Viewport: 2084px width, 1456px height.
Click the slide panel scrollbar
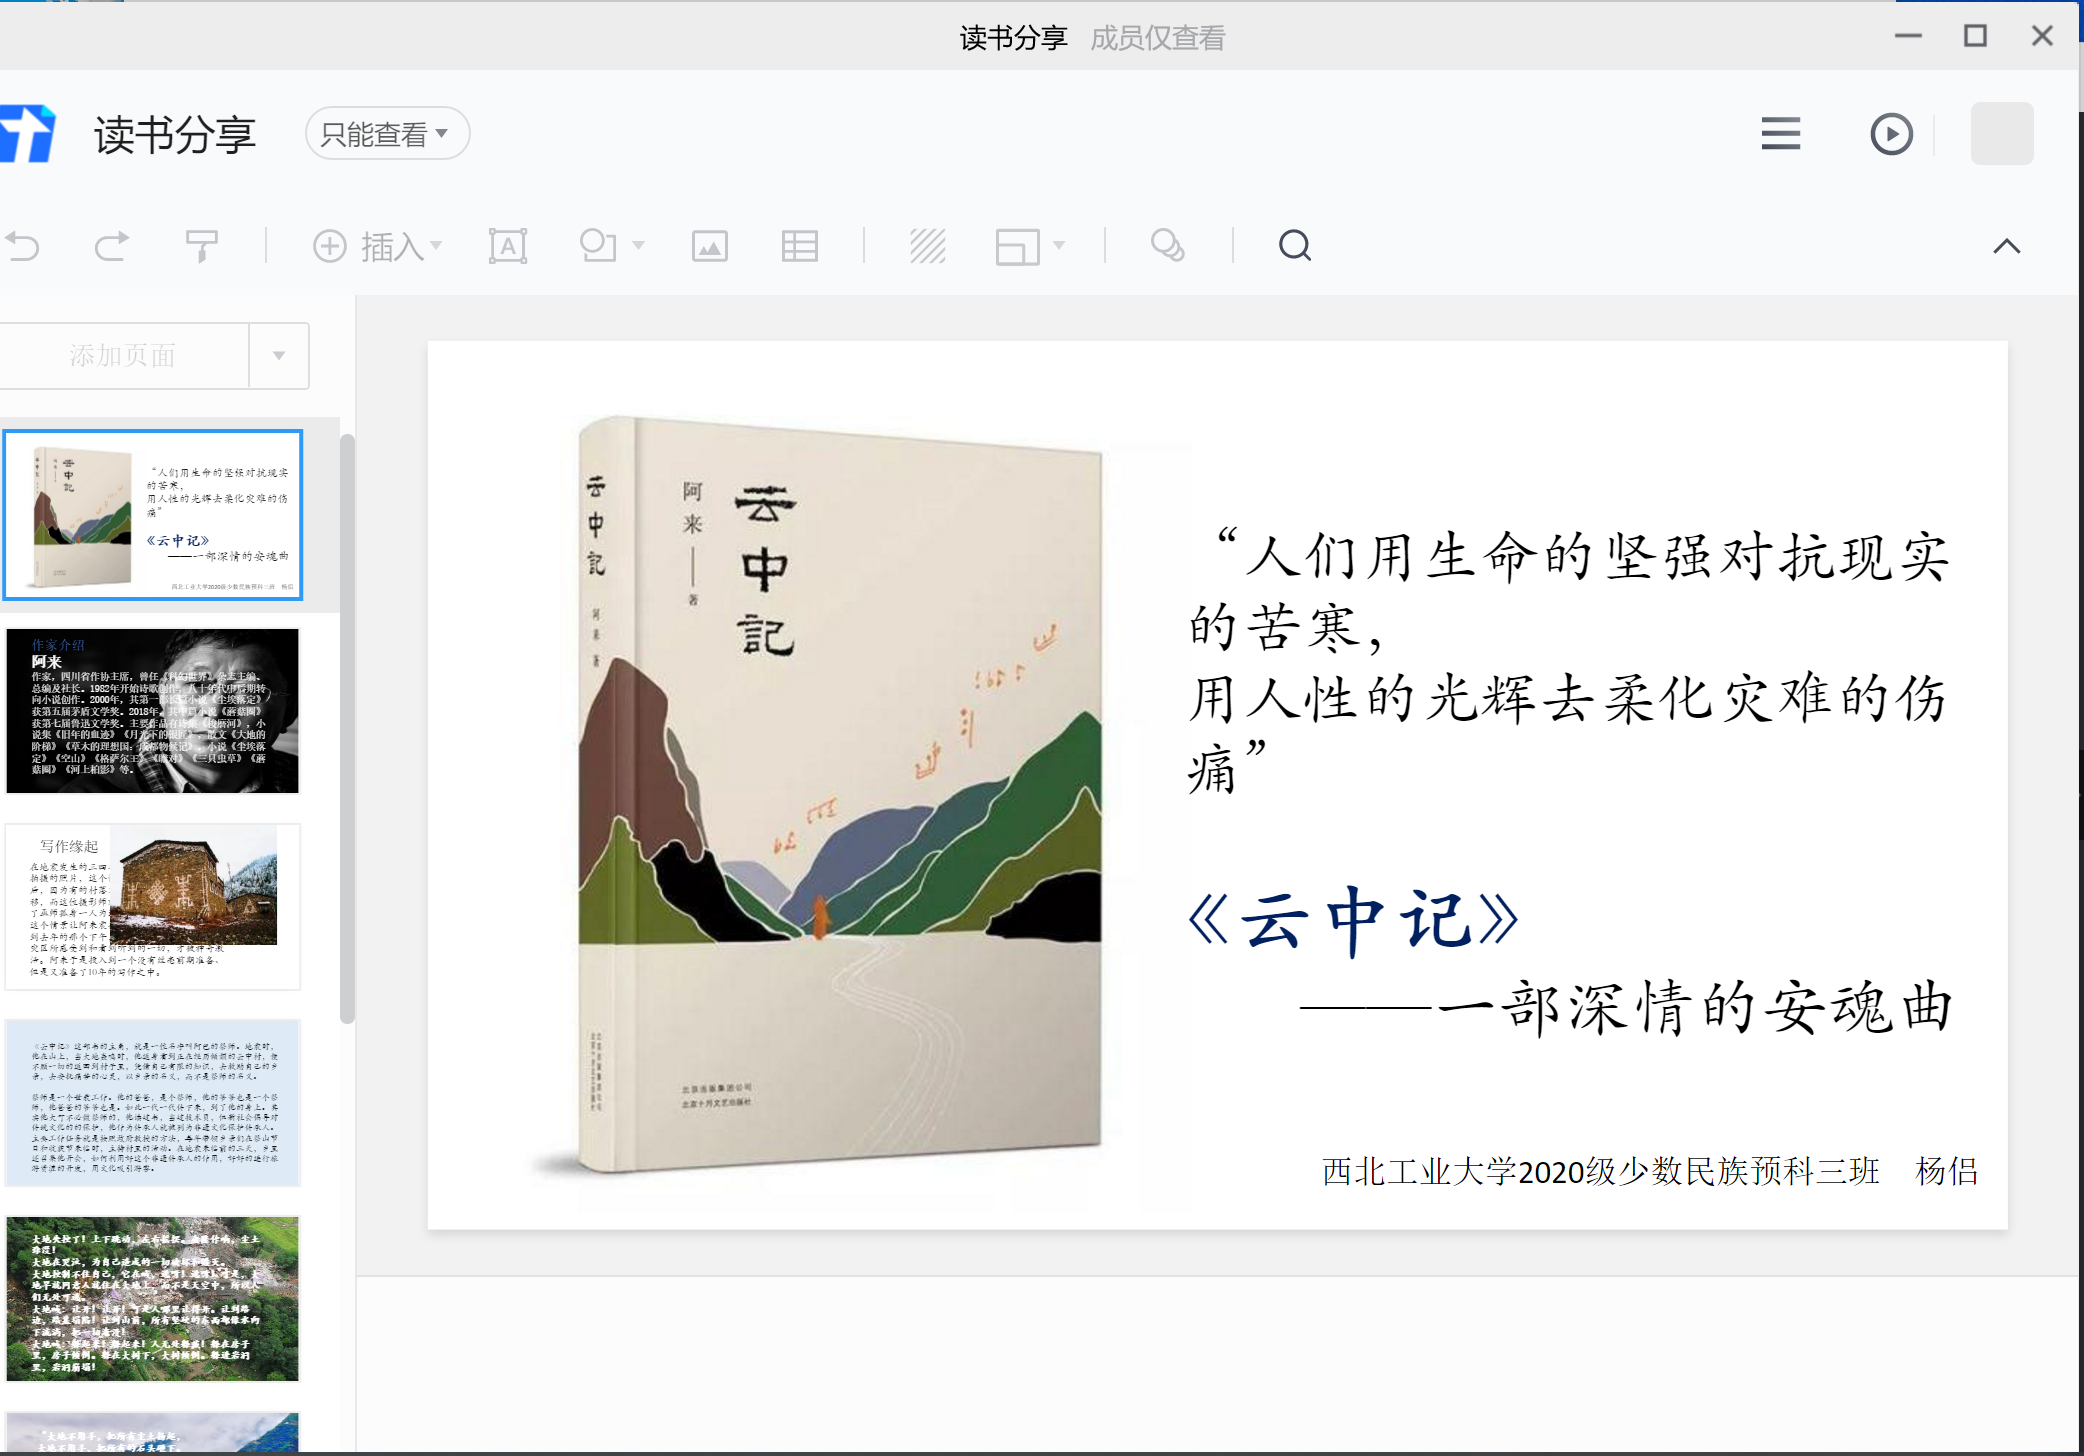point(347,730)
